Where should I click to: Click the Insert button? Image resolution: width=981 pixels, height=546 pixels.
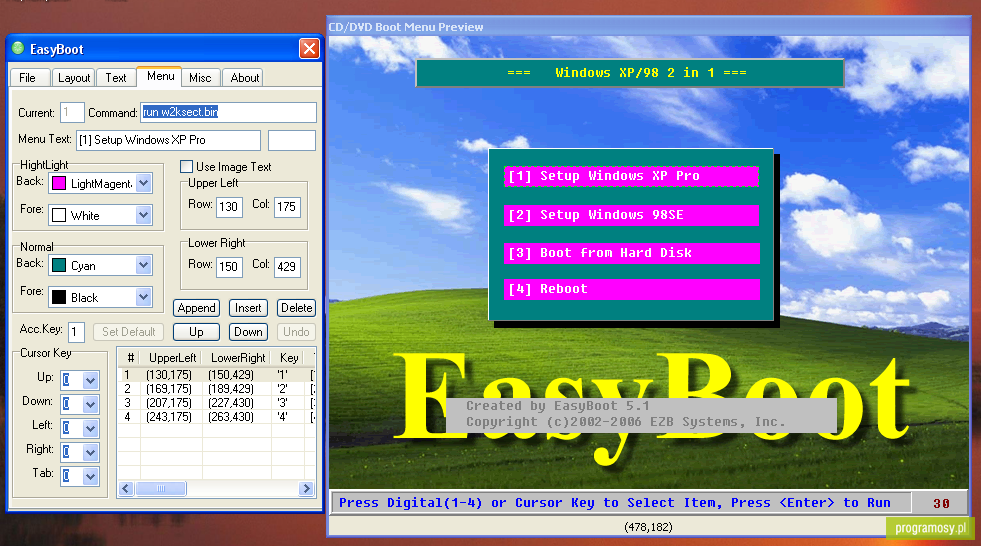(248, 308)
